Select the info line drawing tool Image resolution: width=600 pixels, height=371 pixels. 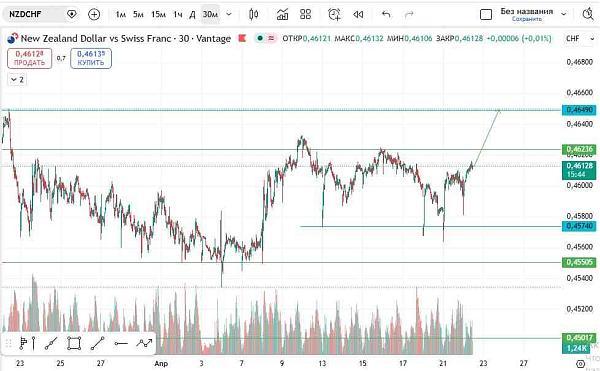pos(51,343)
